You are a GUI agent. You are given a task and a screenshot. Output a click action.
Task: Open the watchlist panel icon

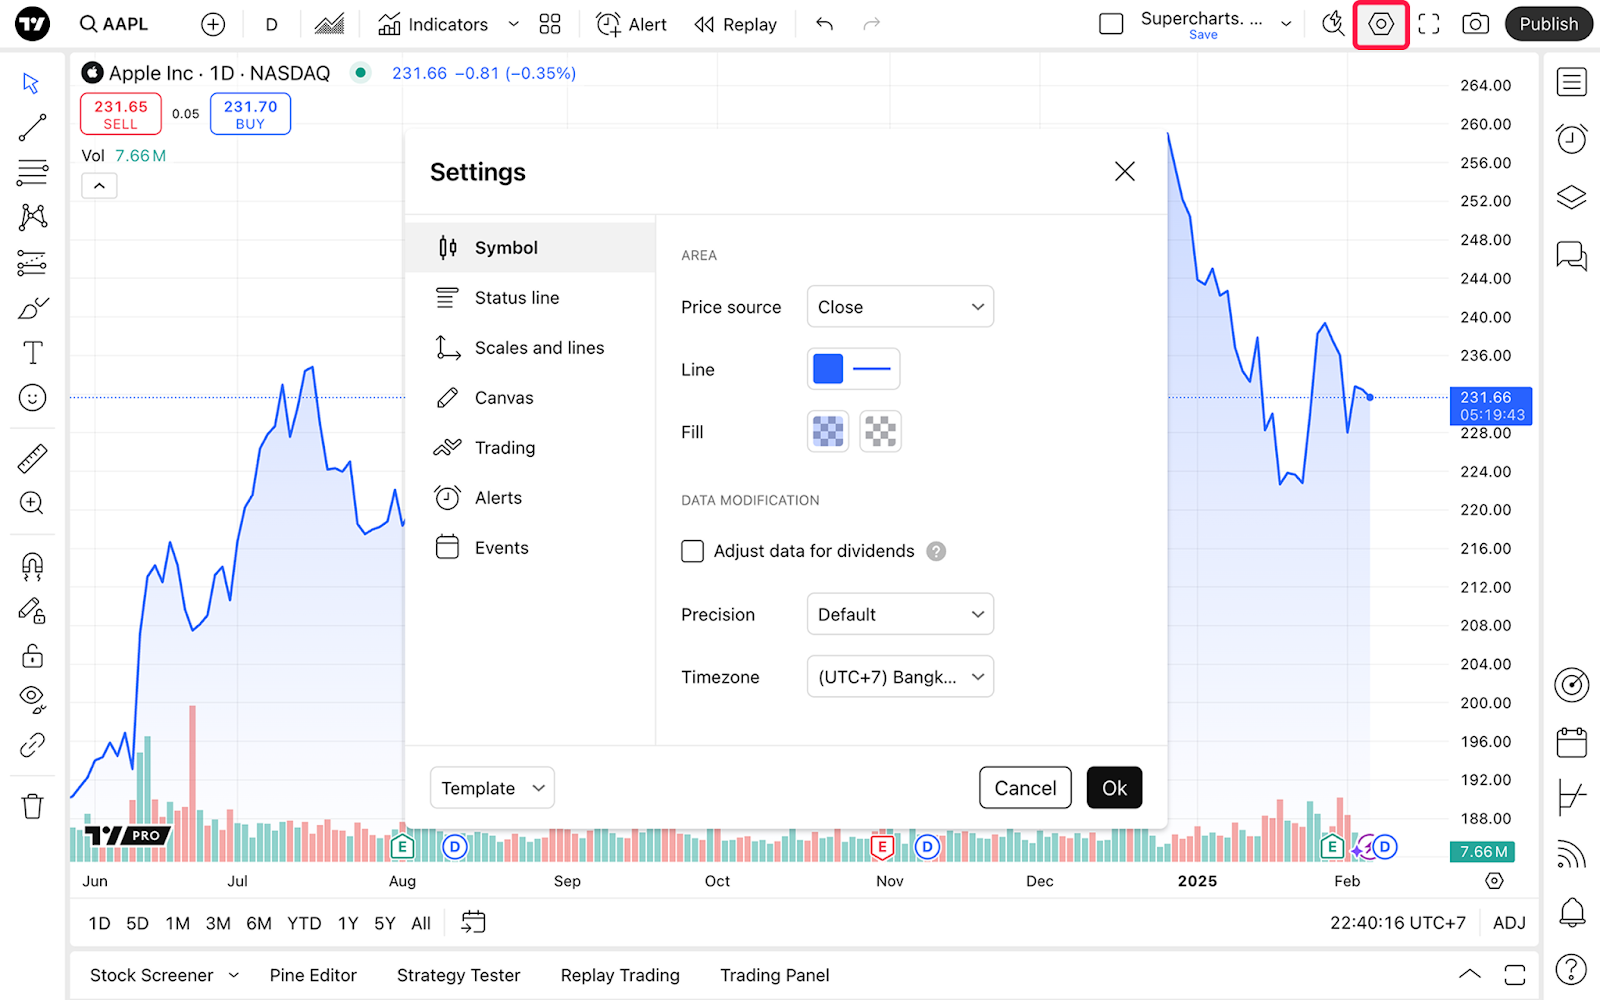(1571, 82)
